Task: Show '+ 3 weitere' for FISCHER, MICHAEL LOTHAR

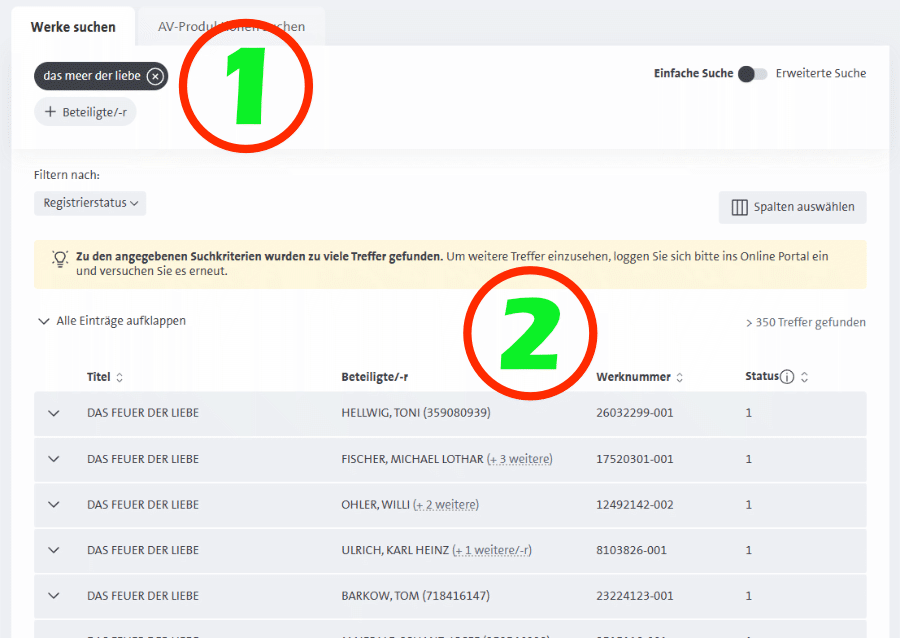Action: tap(519, 459)
